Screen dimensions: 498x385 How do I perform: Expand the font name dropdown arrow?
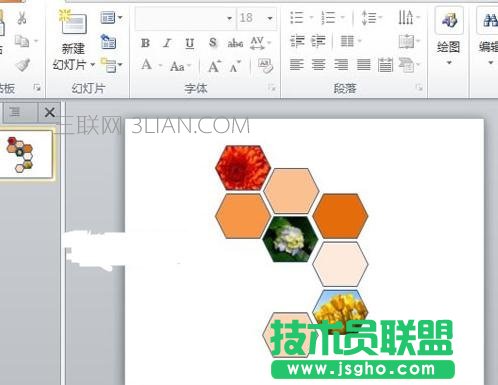tap(229, 18)
